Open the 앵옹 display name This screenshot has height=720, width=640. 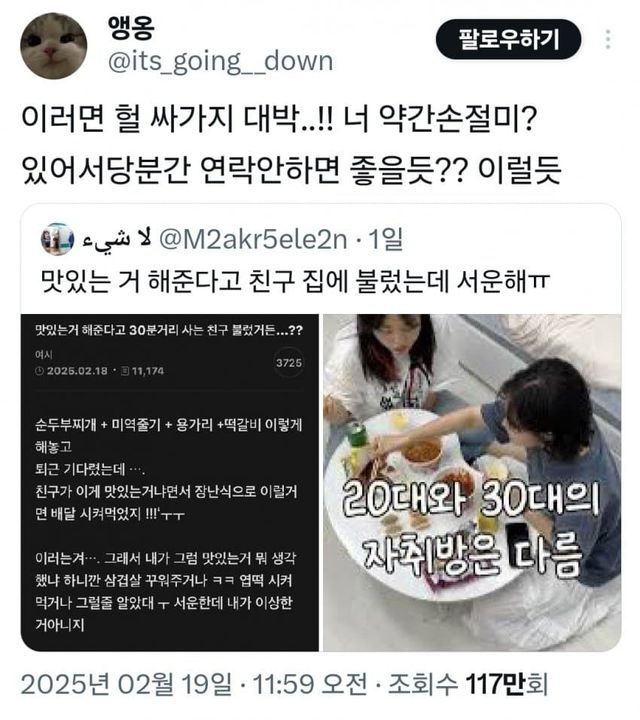coord(131,28)
